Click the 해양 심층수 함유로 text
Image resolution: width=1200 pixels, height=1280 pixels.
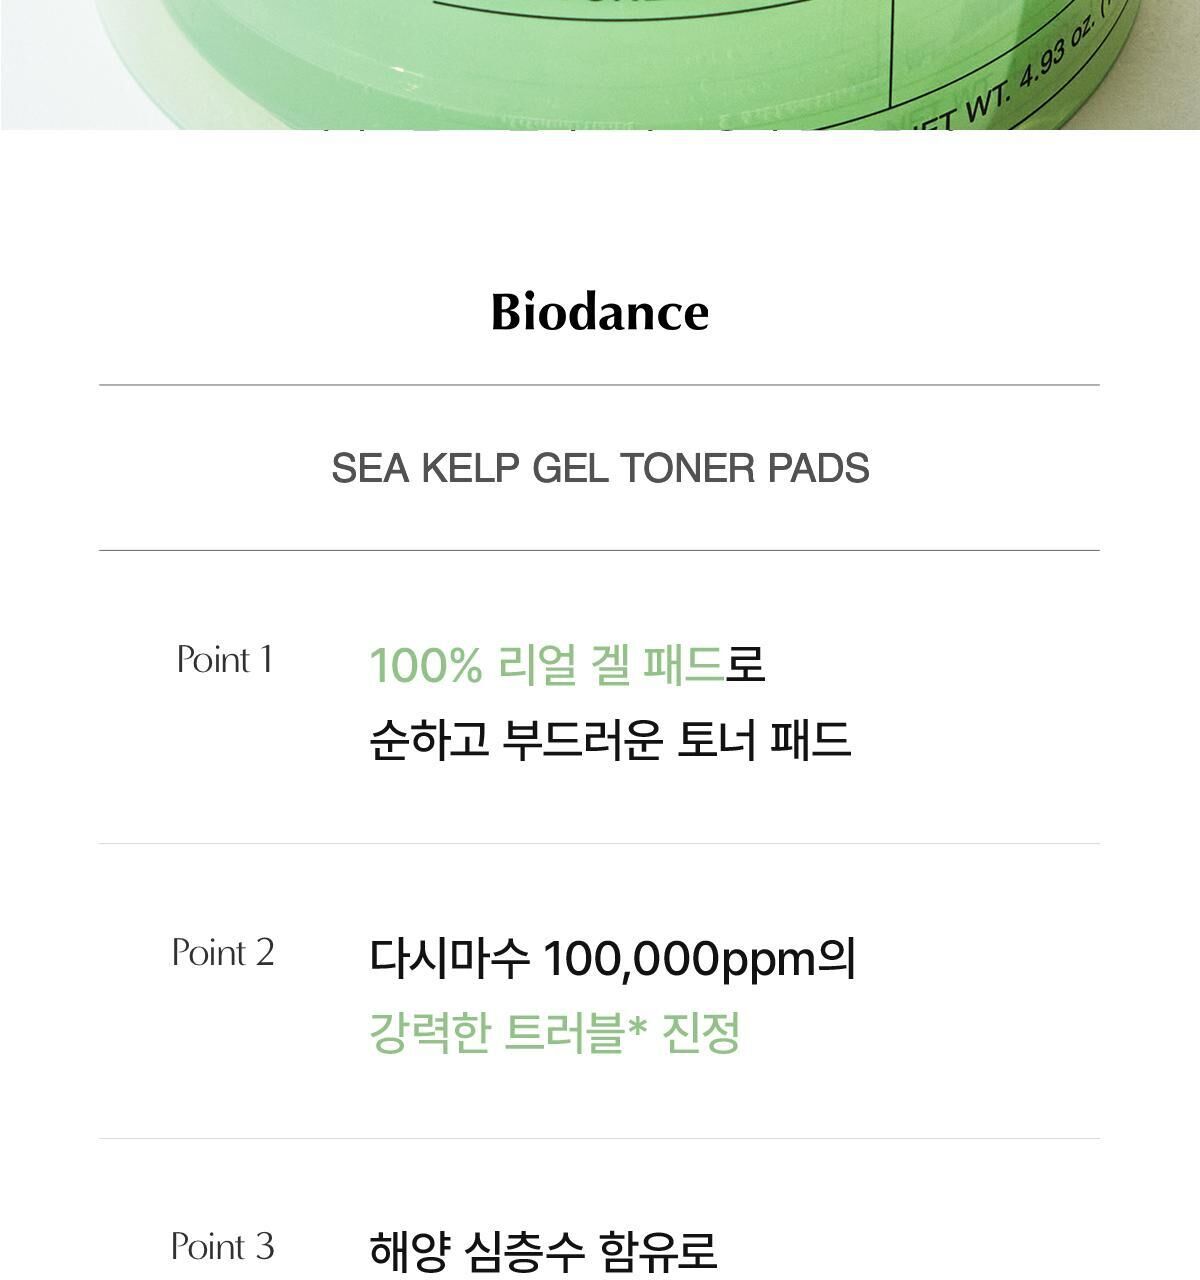pyautogui.click(x=543, y=1251)
